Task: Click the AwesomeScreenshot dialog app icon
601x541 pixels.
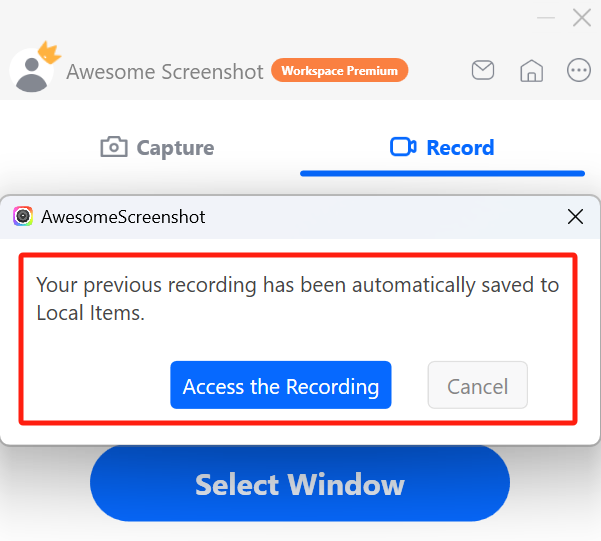Action: click(x=23, y=217)
